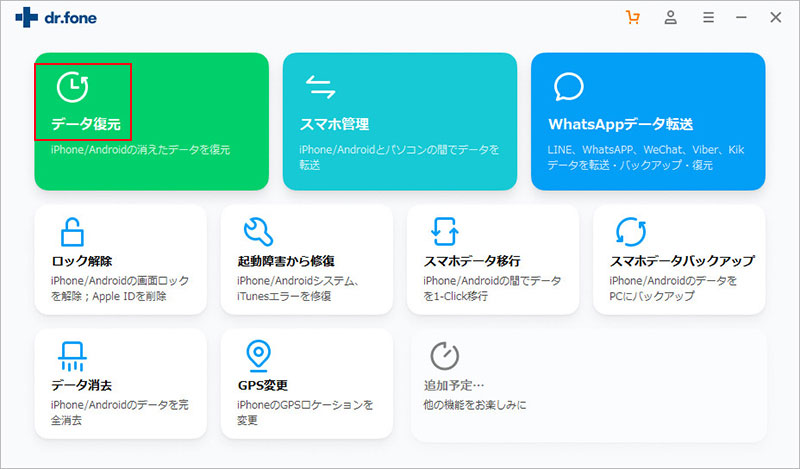The width and height of the screenshot is (800, 469).
Task: Click the 追加予定 coming soon tile
Action: point(588,385)
